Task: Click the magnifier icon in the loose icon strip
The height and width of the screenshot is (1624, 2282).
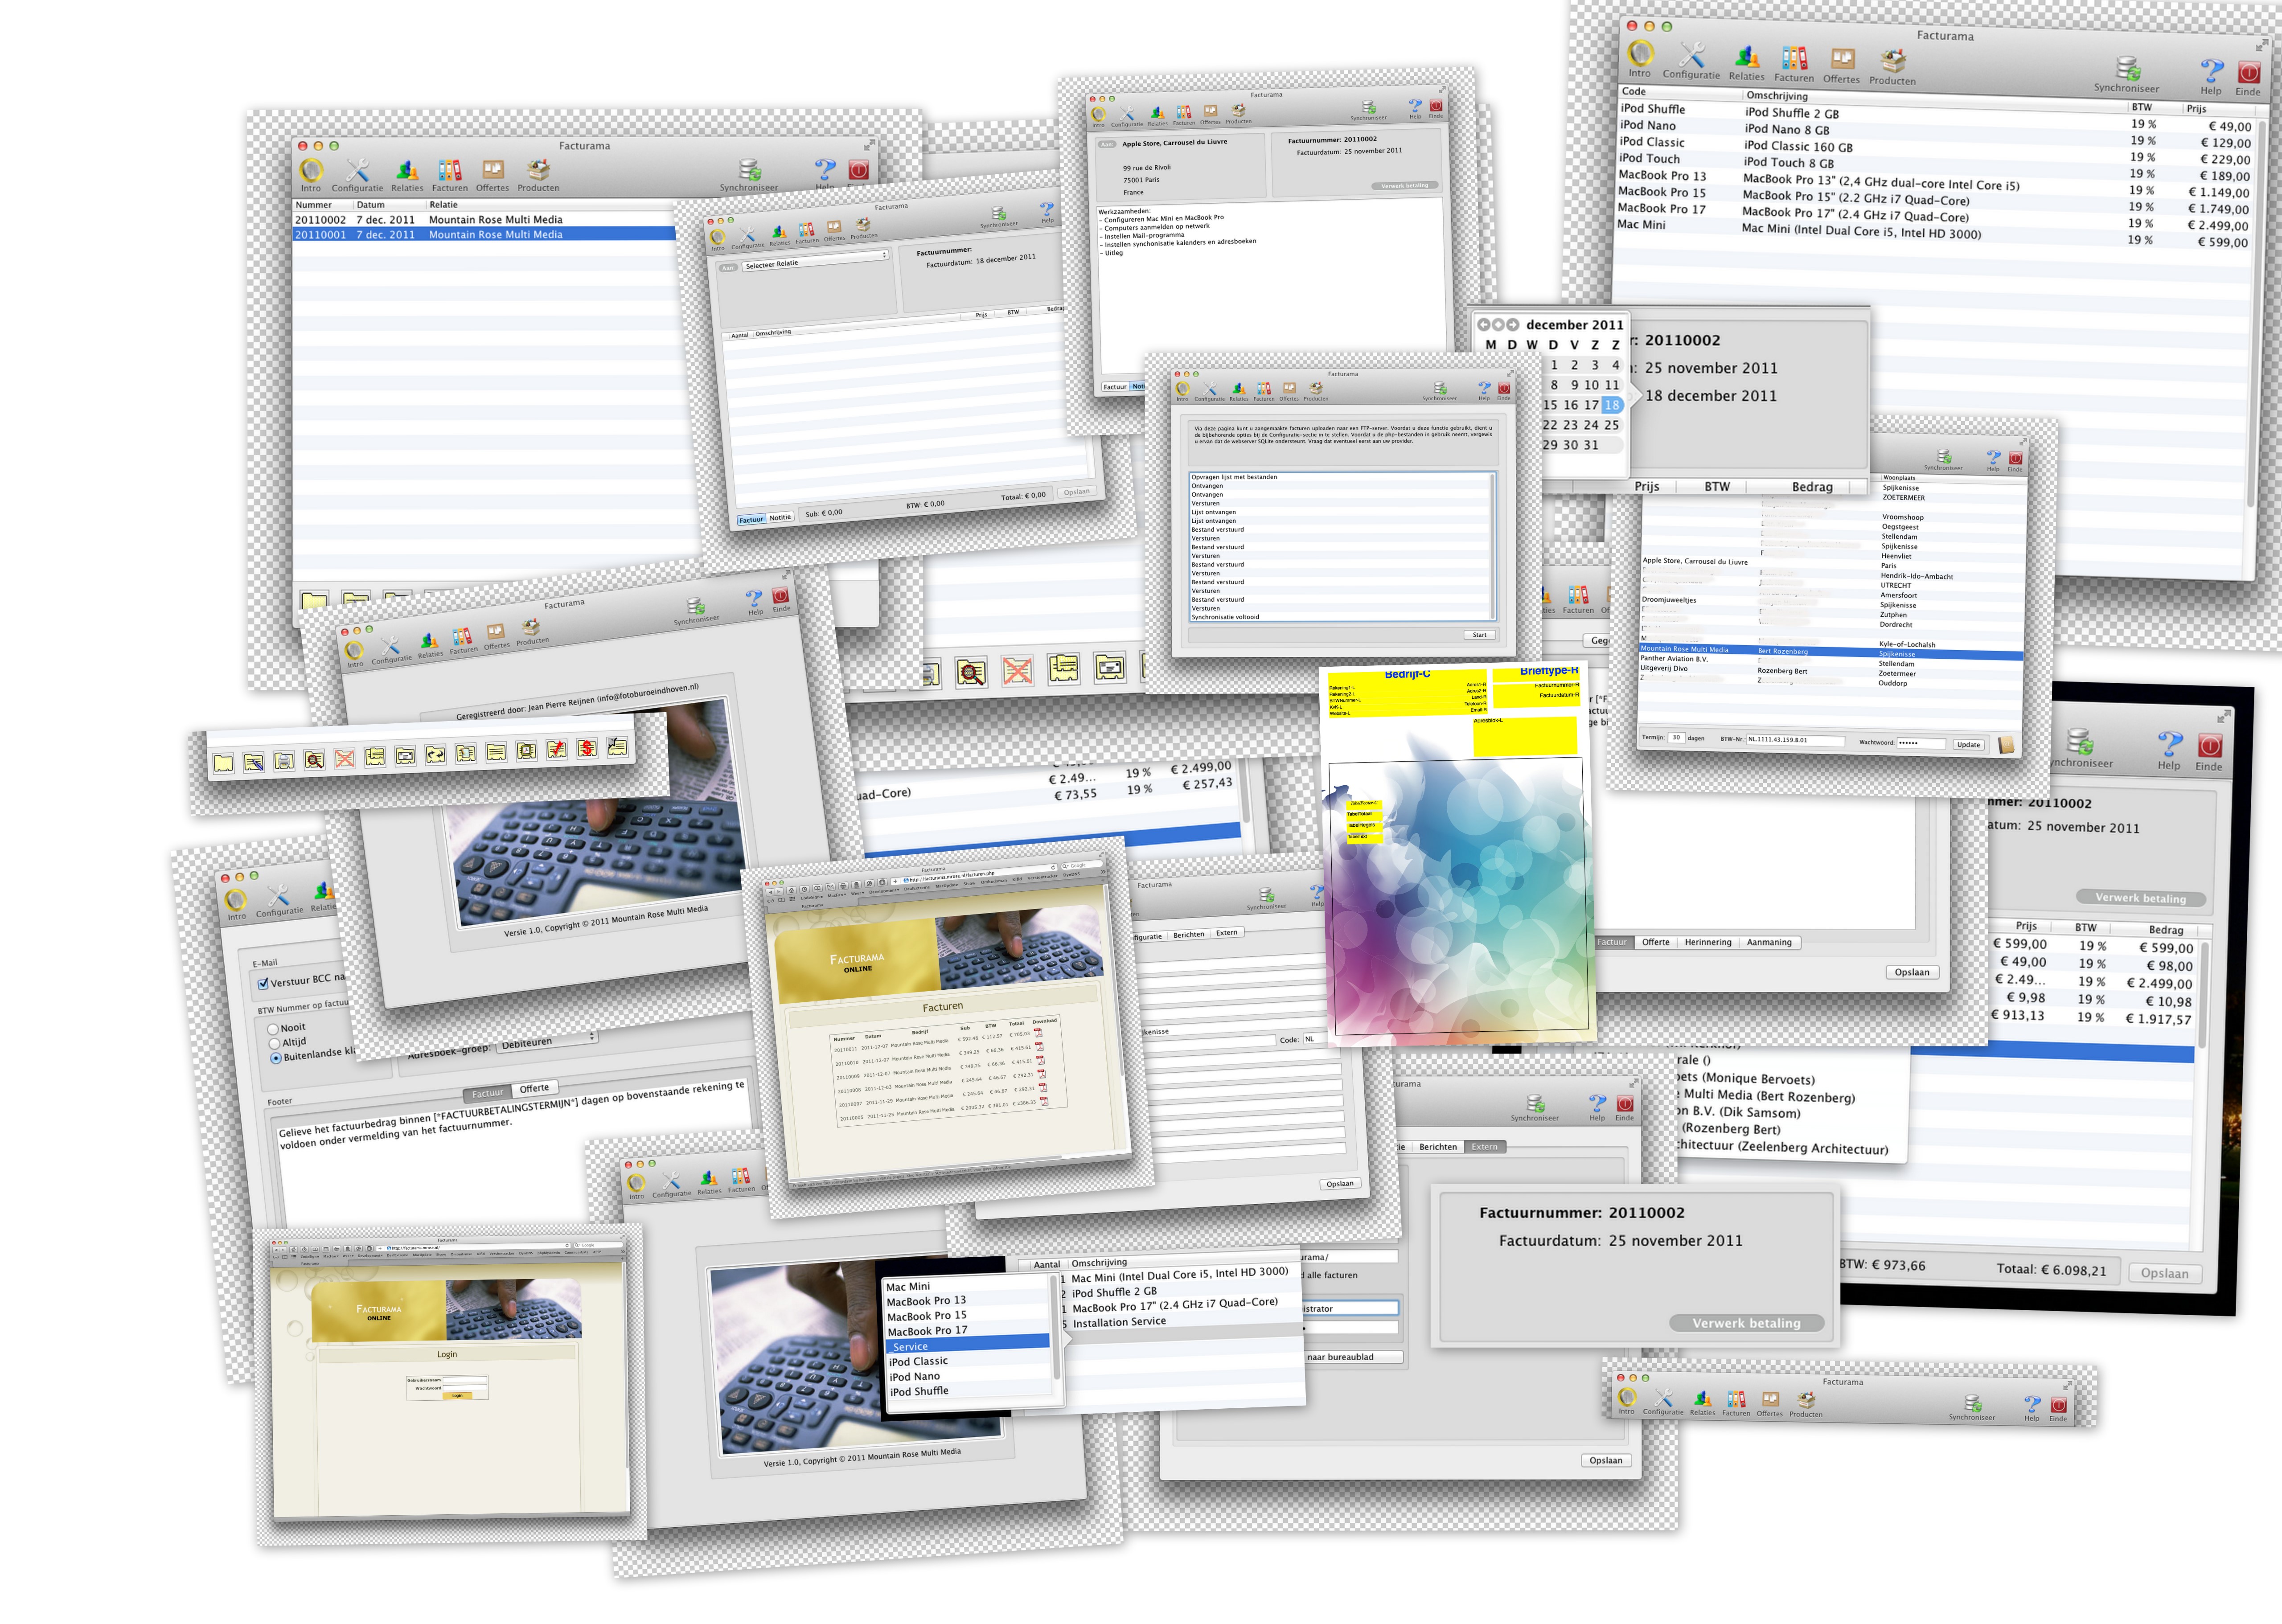Action: tap(314, 760)
